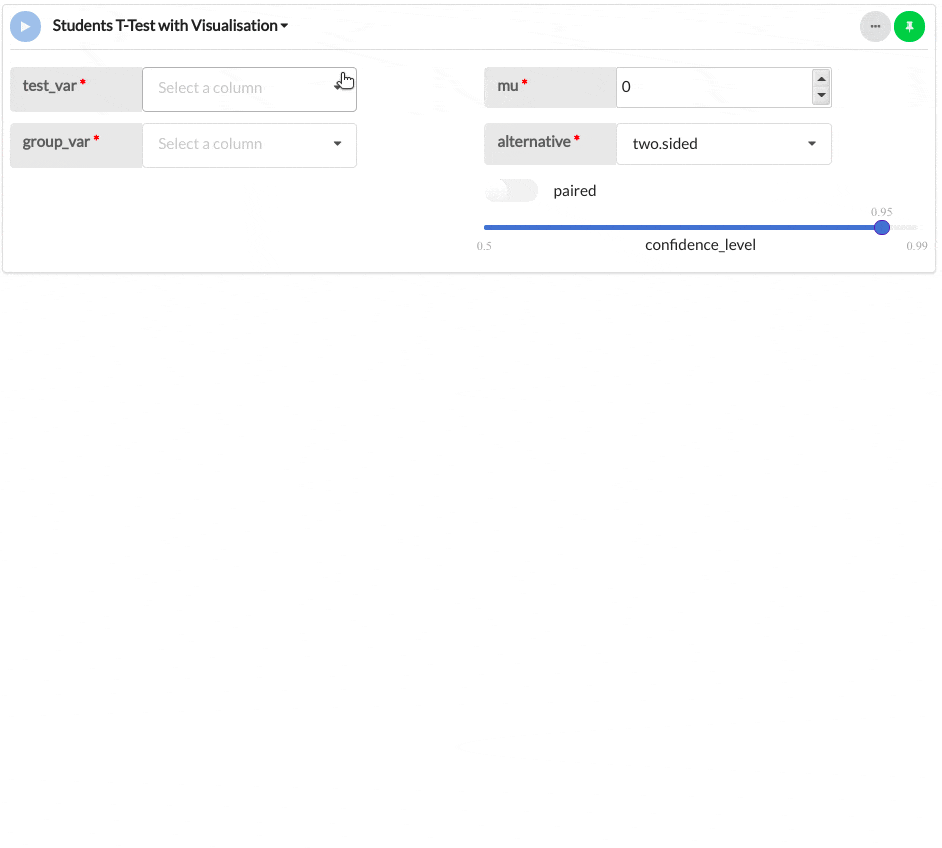Click the slider track near 0.5

point(490,228)
